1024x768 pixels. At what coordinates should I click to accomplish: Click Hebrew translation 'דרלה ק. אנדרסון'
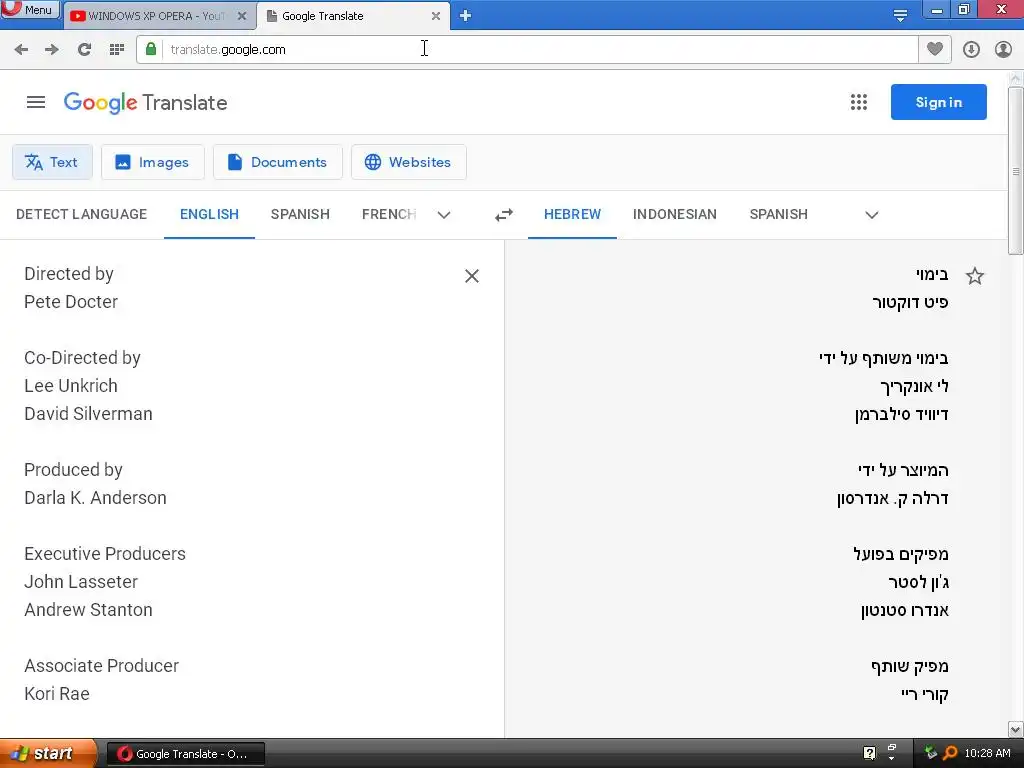tap(893, 498)
